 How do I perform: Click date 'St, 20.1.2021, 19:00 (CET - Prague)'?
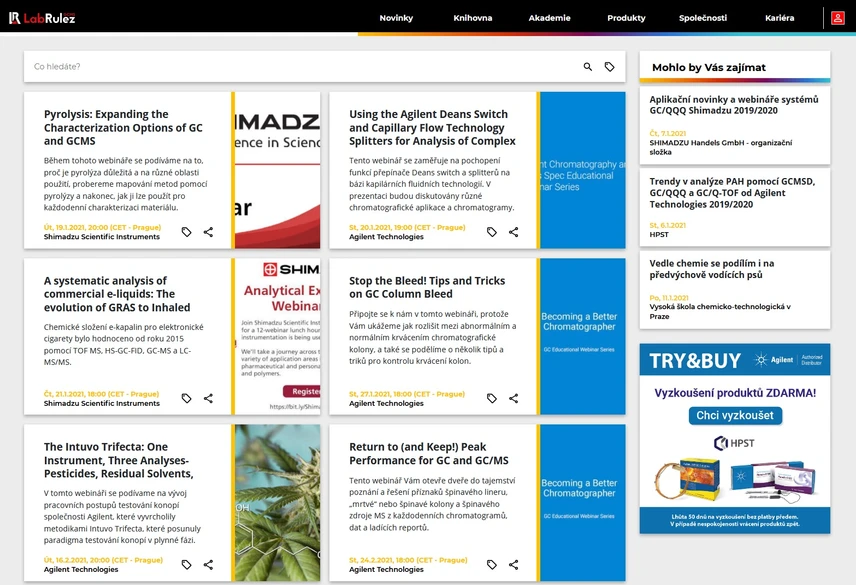(x=407, y=227)
